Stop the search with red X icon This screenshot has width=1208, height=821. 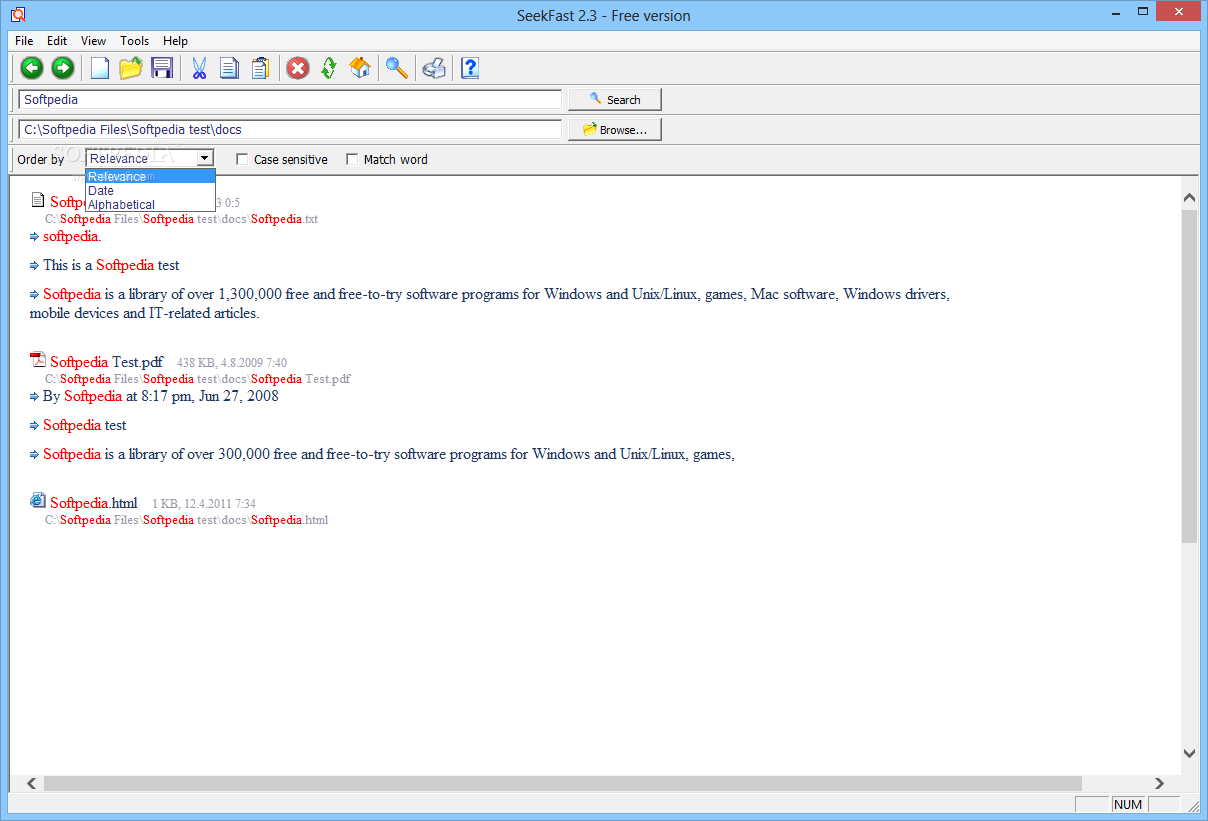(x=298, y=68)
